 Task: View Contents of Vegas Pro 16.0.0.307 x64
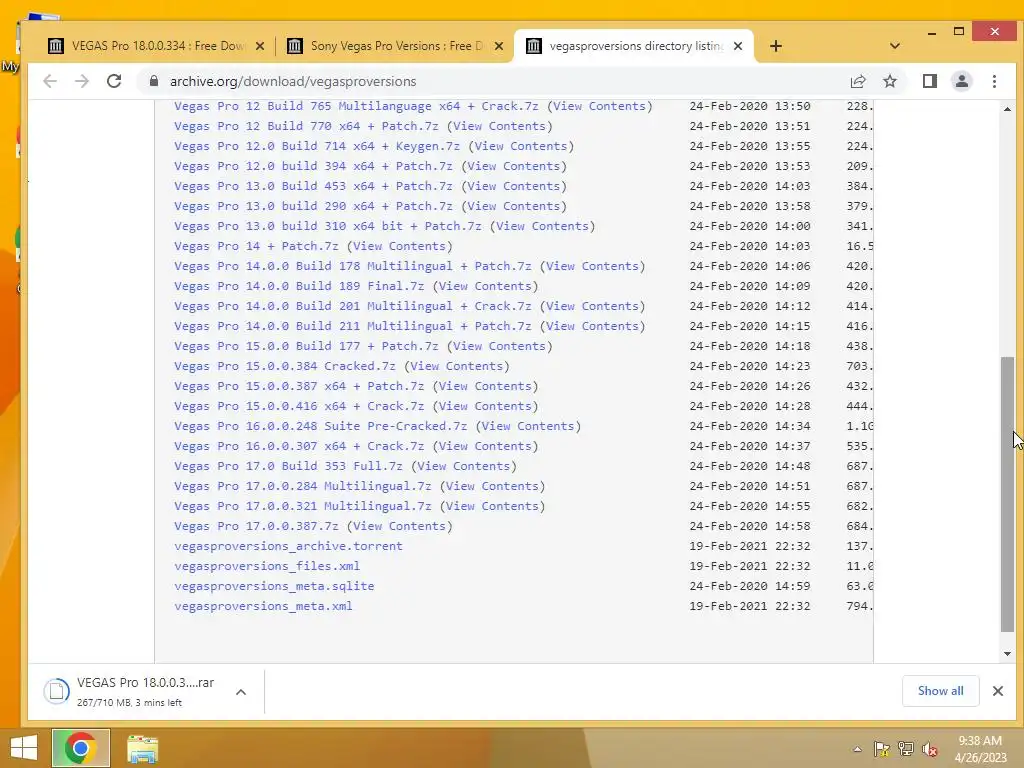(485, 446)
